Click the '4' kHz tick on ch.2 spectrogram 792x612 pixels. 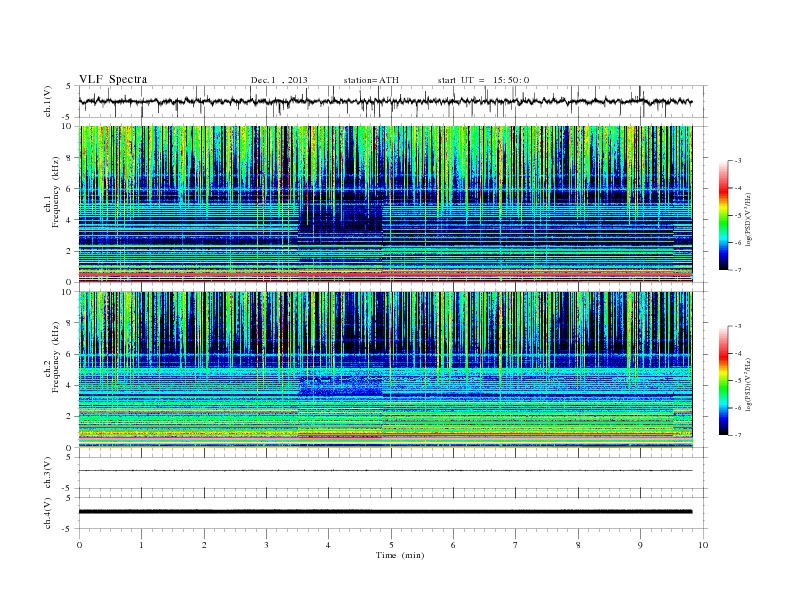coord(69,385)
